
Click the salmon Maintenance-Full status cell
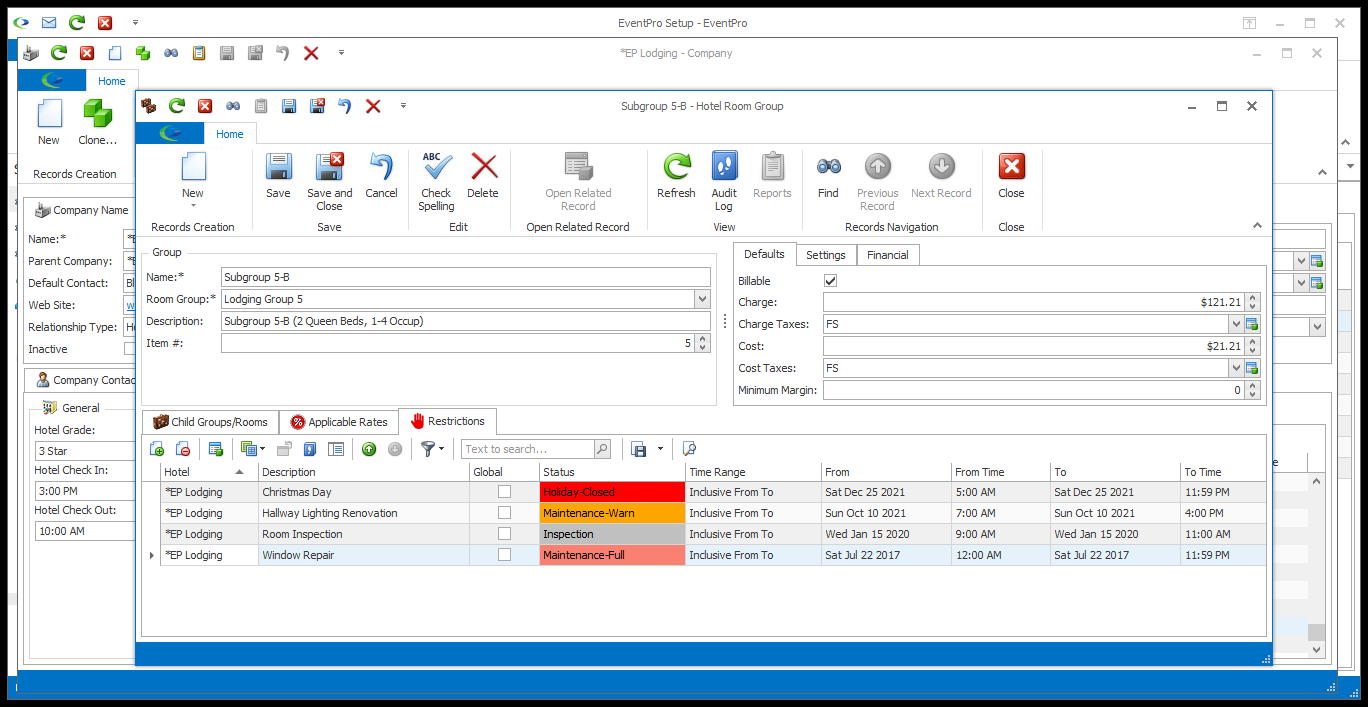click(x=612, y=555)
